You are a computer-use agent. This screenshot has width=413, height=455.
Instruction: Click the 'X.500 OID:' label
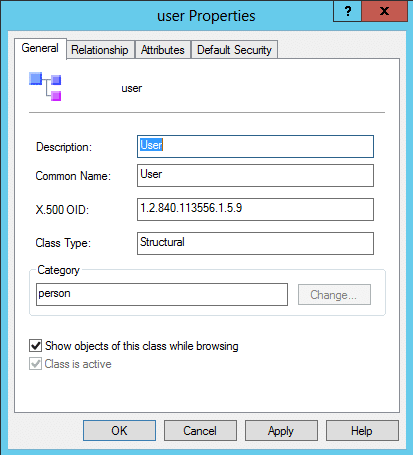click(x=62, y=210)
